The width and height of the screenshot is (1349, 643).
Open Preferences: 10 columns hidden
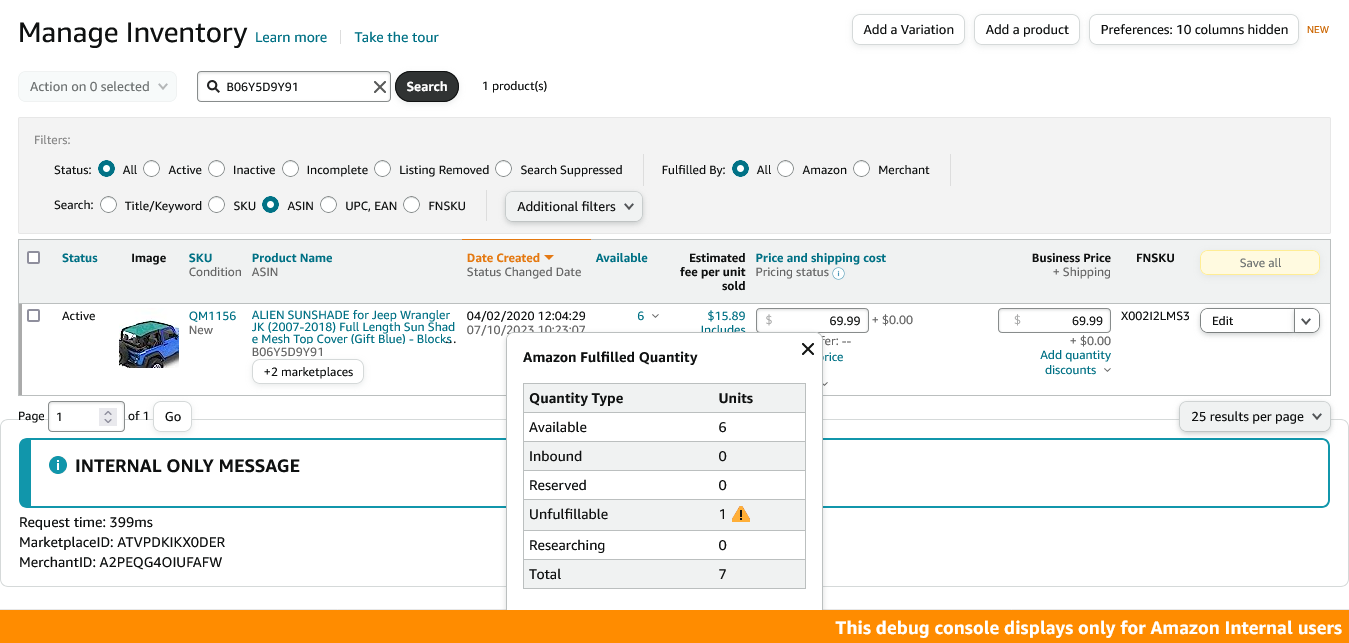click(1194, 29)
